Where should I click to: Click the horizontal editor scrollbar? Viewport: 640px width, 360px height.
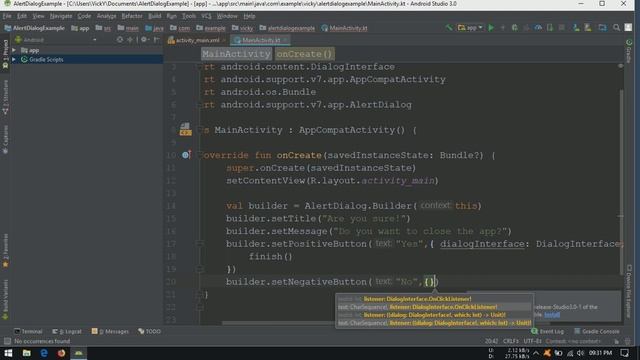278,323
